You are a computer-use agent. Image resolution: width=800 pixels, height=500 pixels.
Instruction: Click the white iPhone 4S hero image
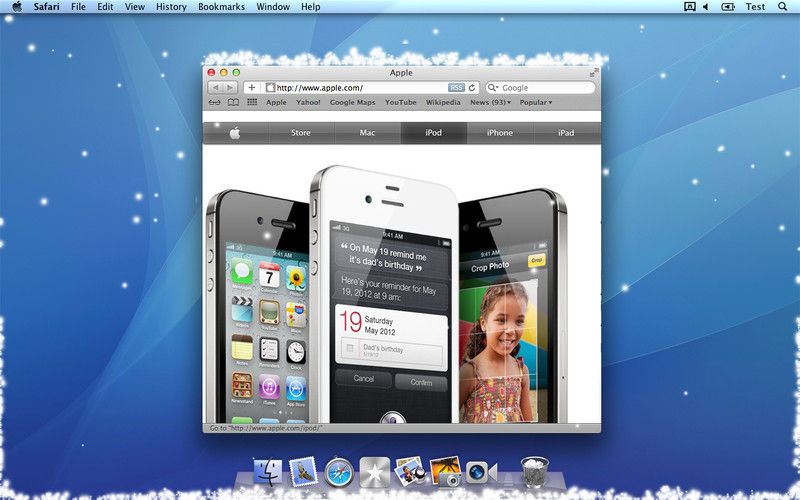pos(385,295)
